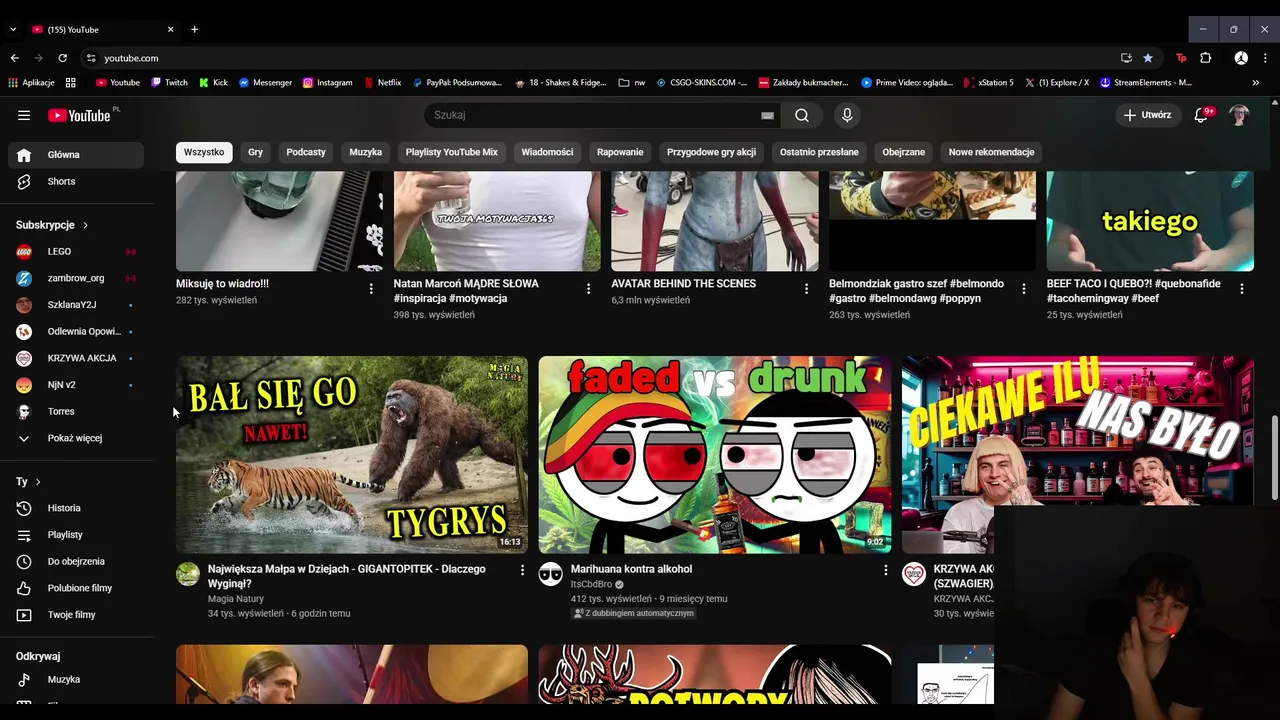Select the Obejrzane filter chip
This screenshot has height=720, width=1280.
tap(903, 152)
